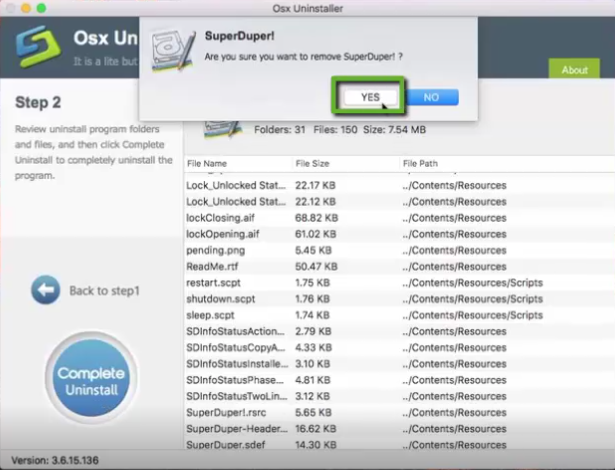Click path of restart.scpt row

(x=473, y=283)
